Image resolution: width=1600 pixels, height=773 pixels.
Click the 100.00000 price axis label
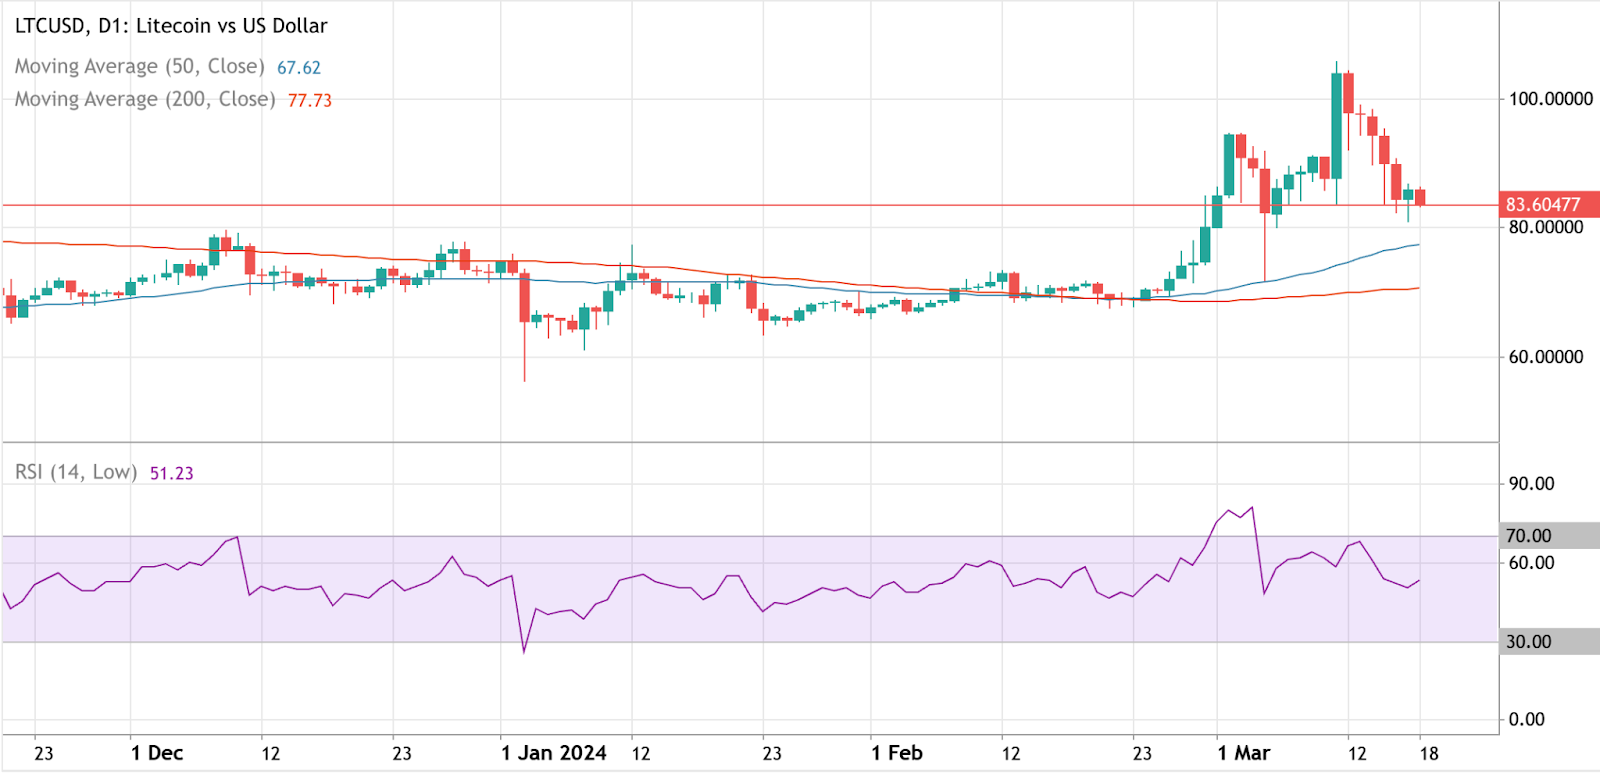1550,99
